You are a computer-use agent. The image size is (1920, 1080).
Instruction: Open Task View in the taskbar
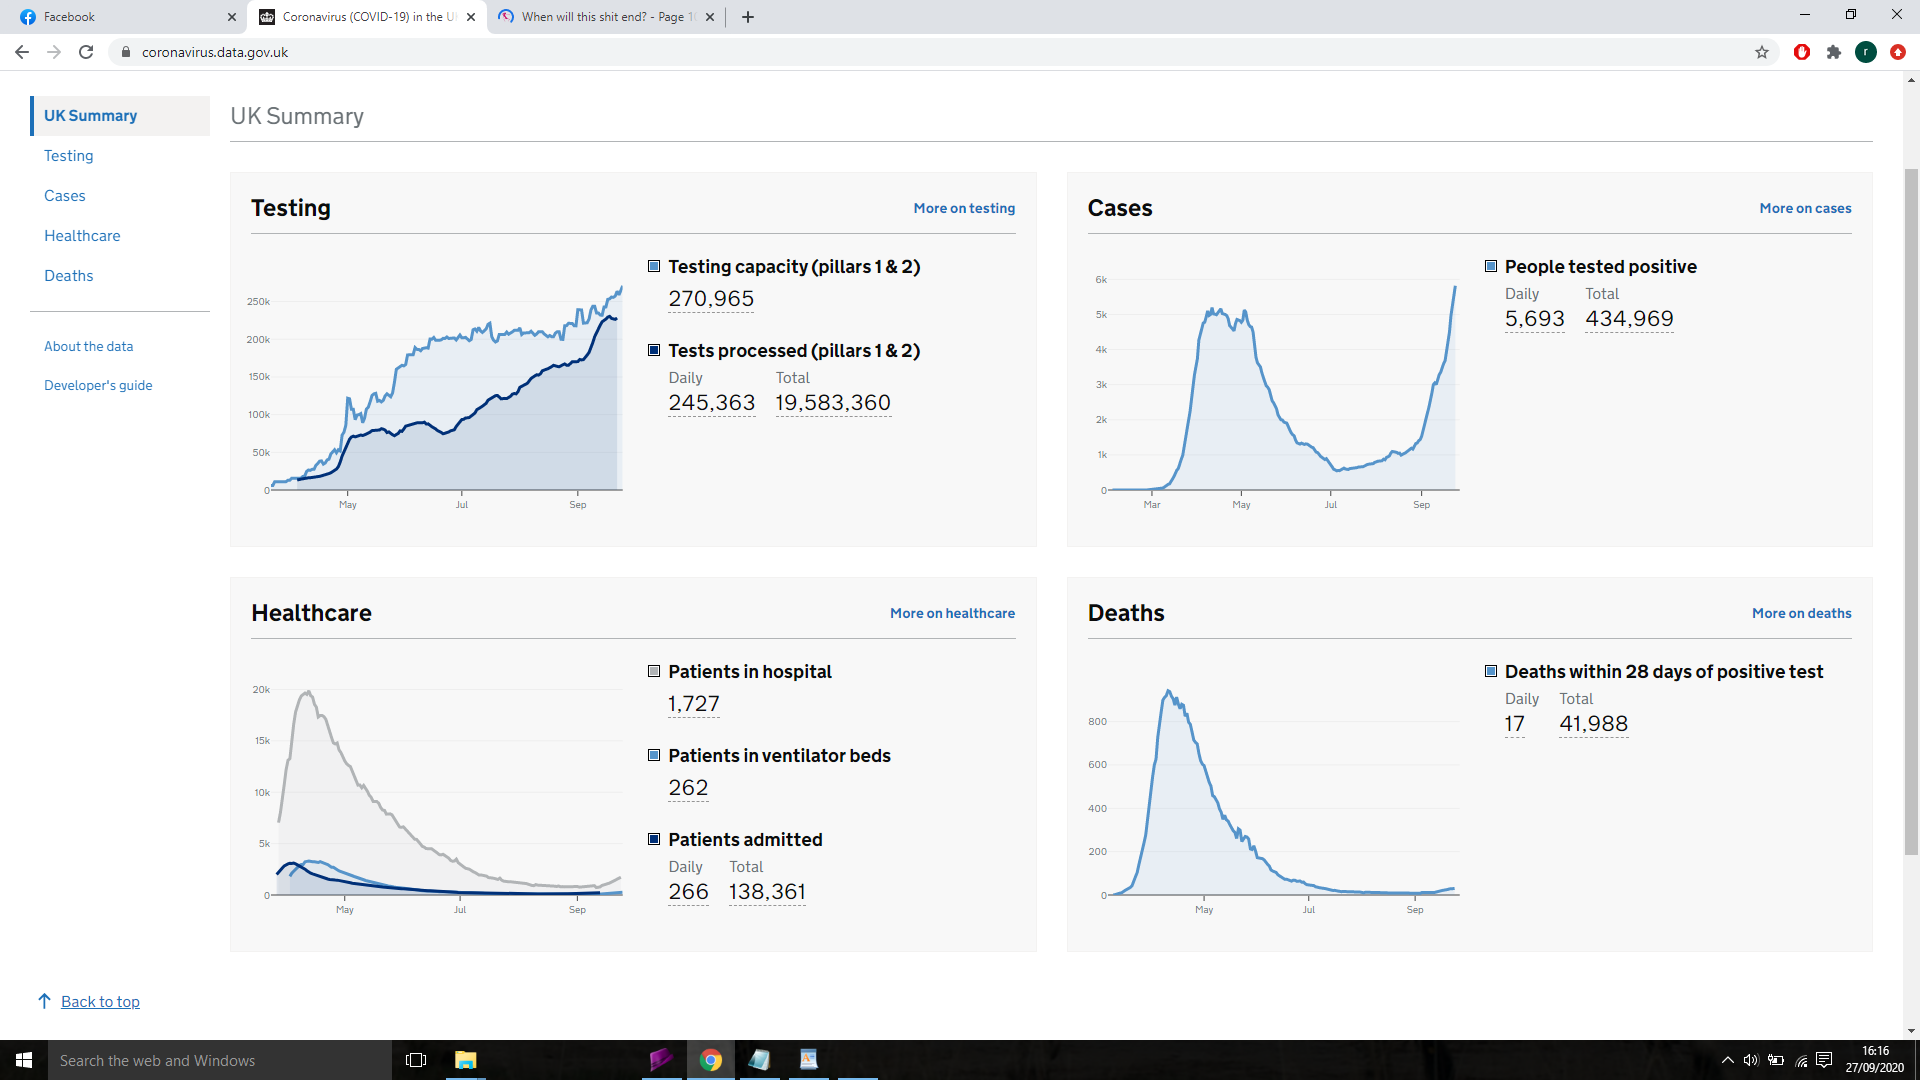(416, 1060)
